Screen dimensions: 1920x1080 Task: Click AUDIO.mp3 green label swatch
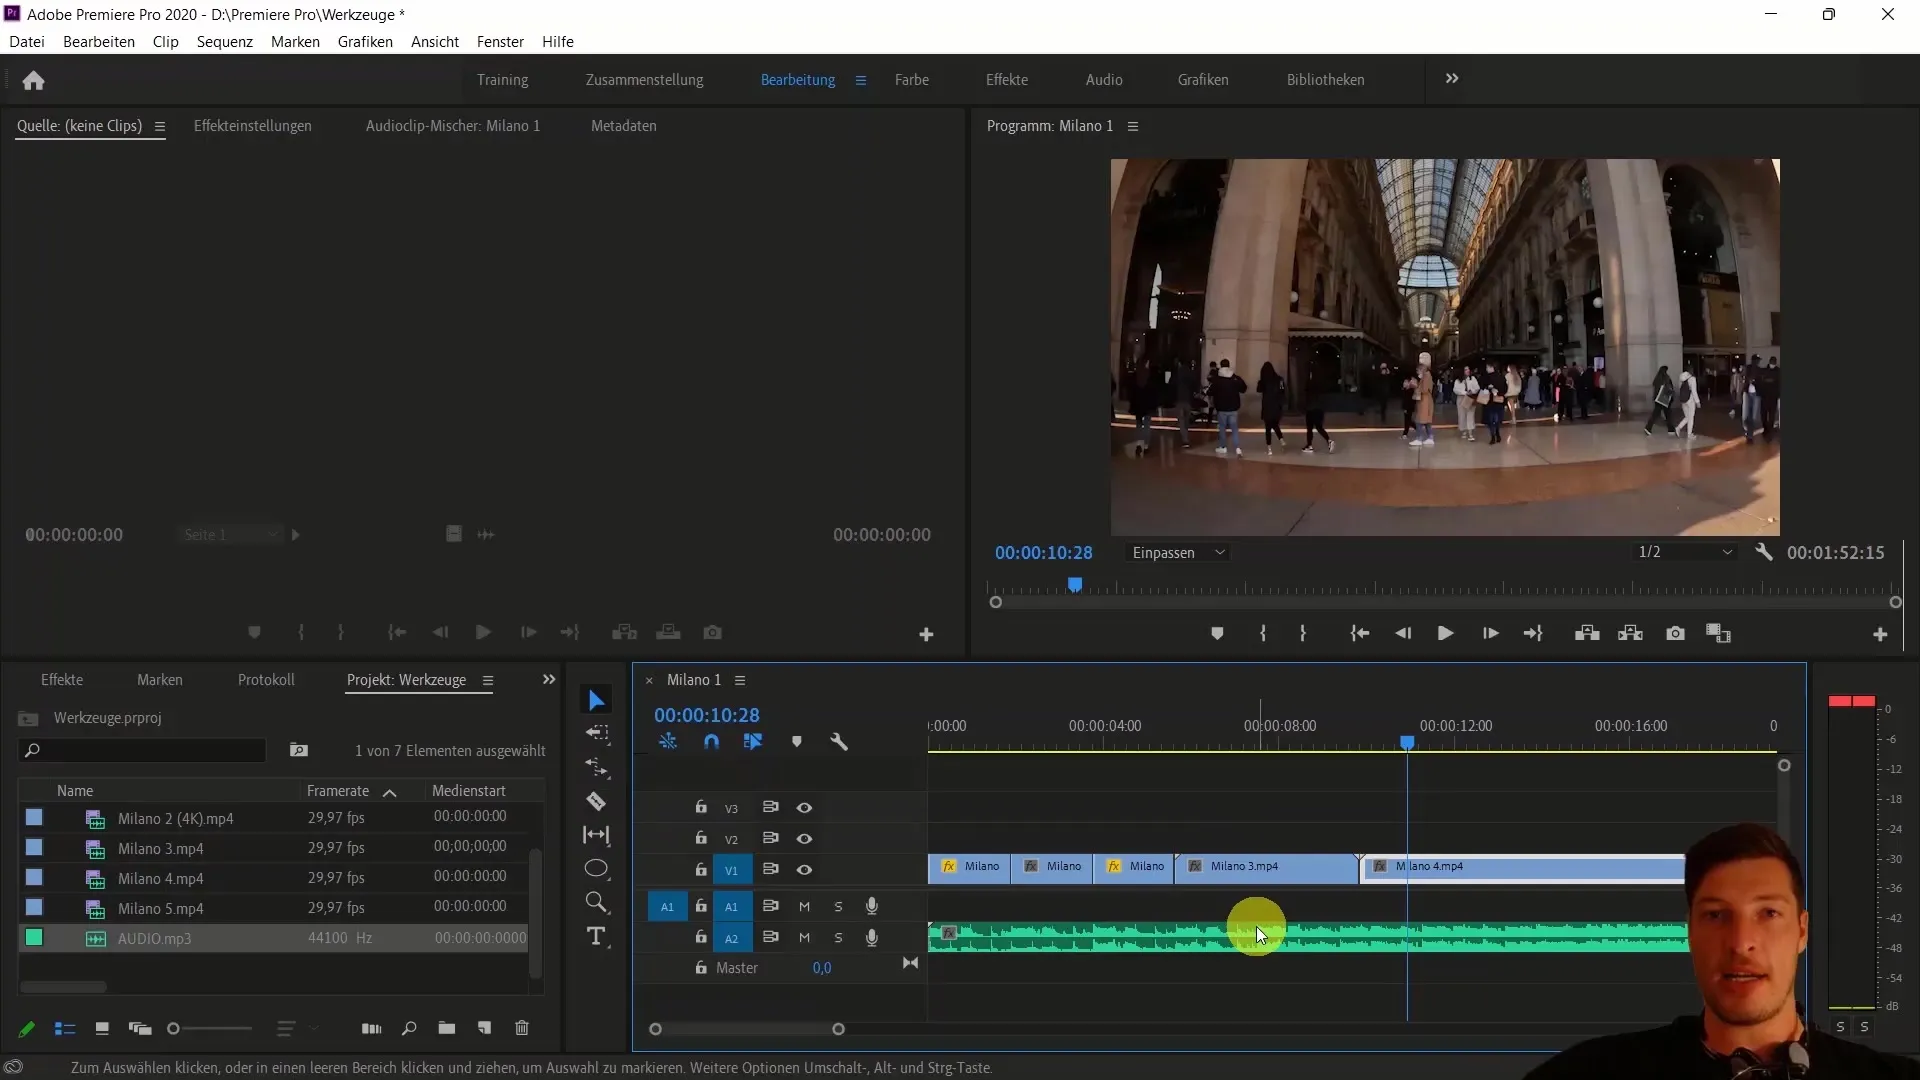point(34,938)
